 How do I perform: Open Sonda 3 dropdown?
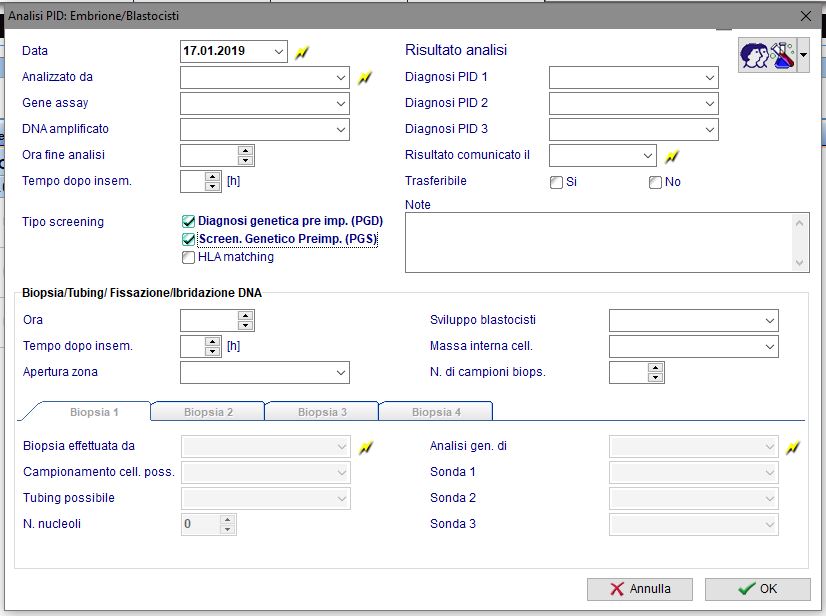(x=770, y=525)
